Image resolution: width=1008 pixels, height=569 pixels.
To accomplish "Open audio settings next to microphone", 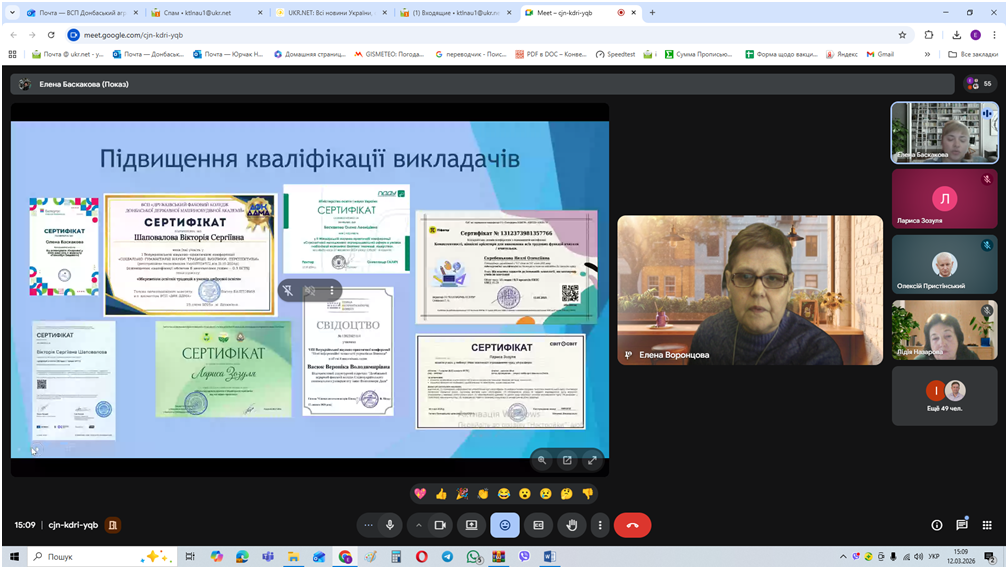I will [368, 525].
